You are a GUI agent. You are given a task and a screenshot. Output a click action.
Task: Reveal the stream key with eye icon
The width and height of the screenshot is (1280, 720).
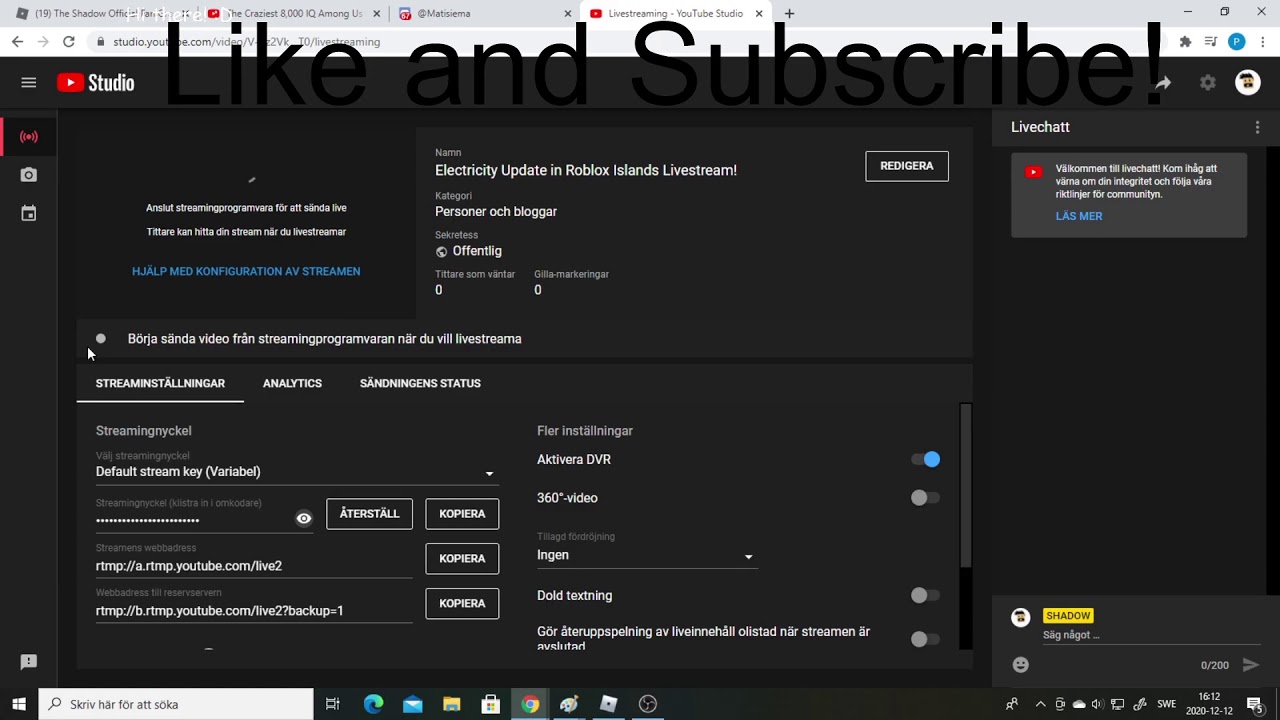pos(304,518)
